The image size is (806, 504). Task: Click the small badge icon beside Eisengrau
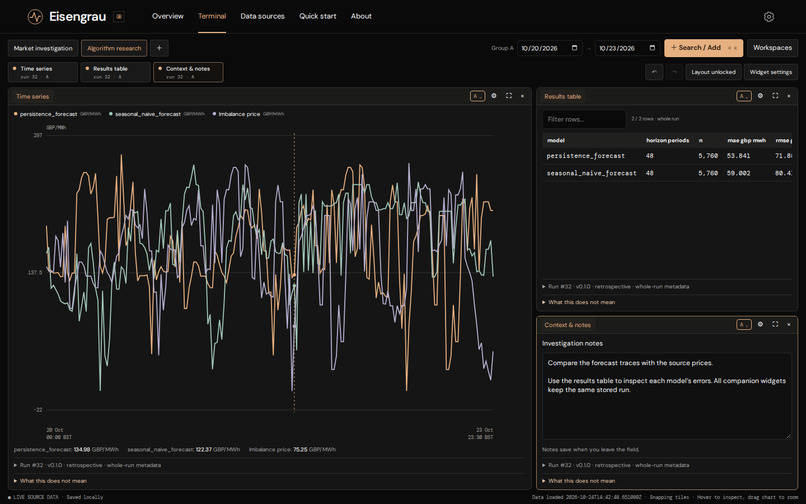click(119, 16)
